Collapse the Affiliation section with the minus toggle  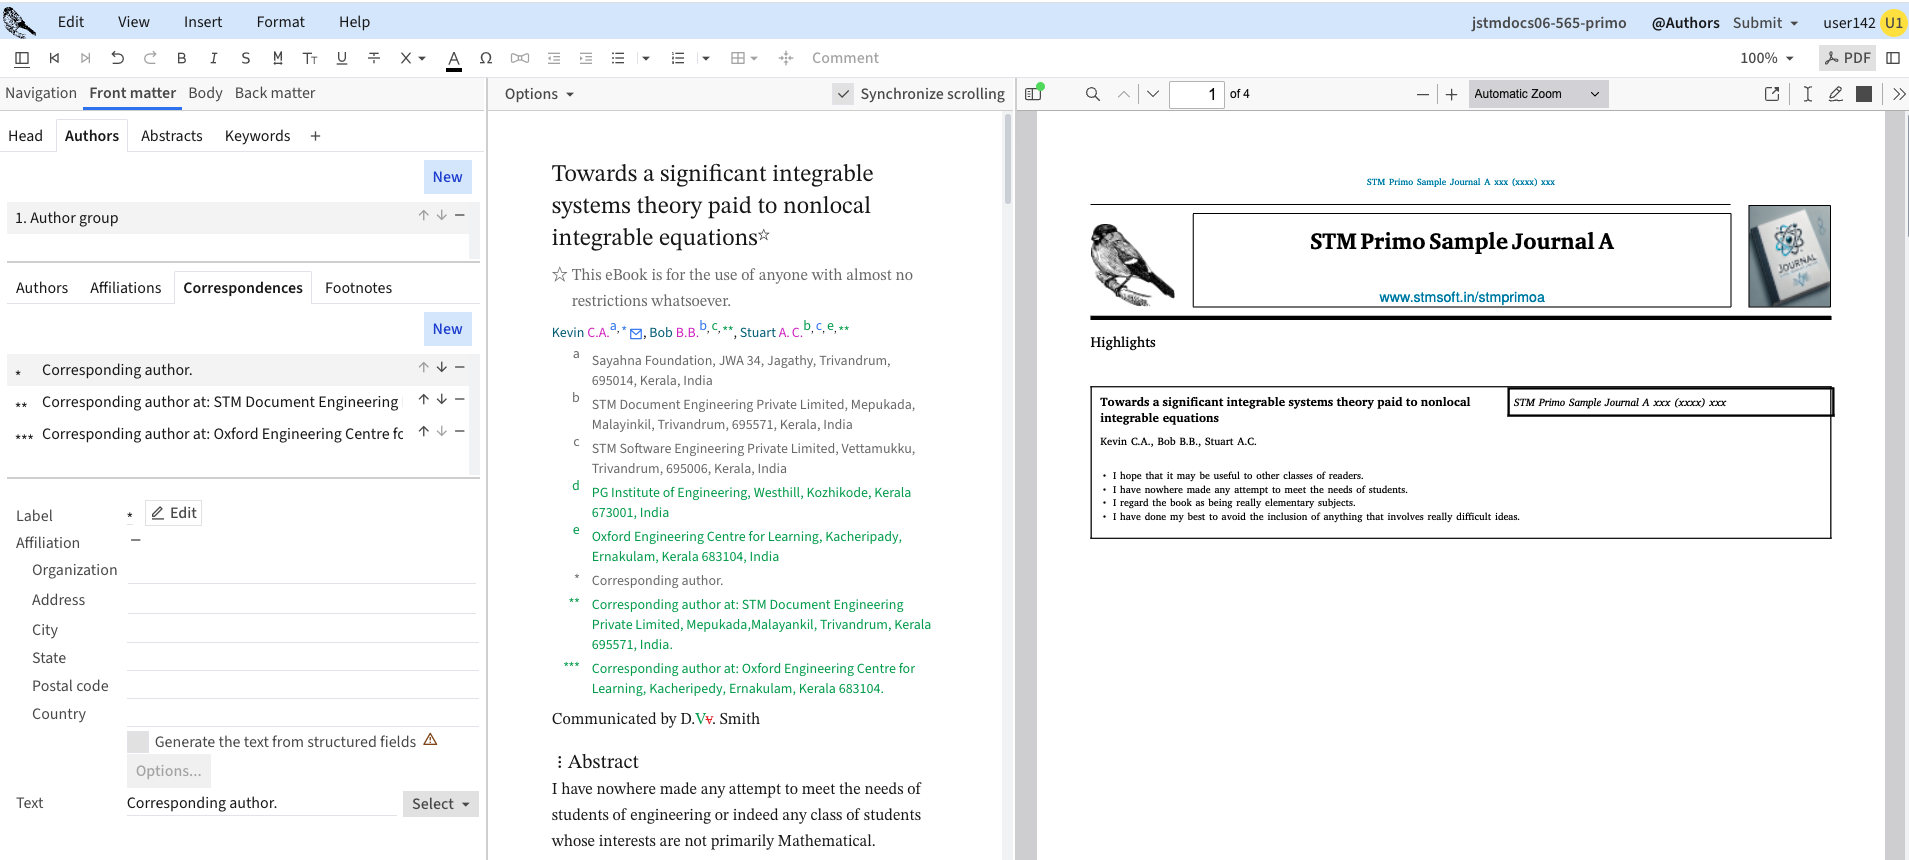136,541
